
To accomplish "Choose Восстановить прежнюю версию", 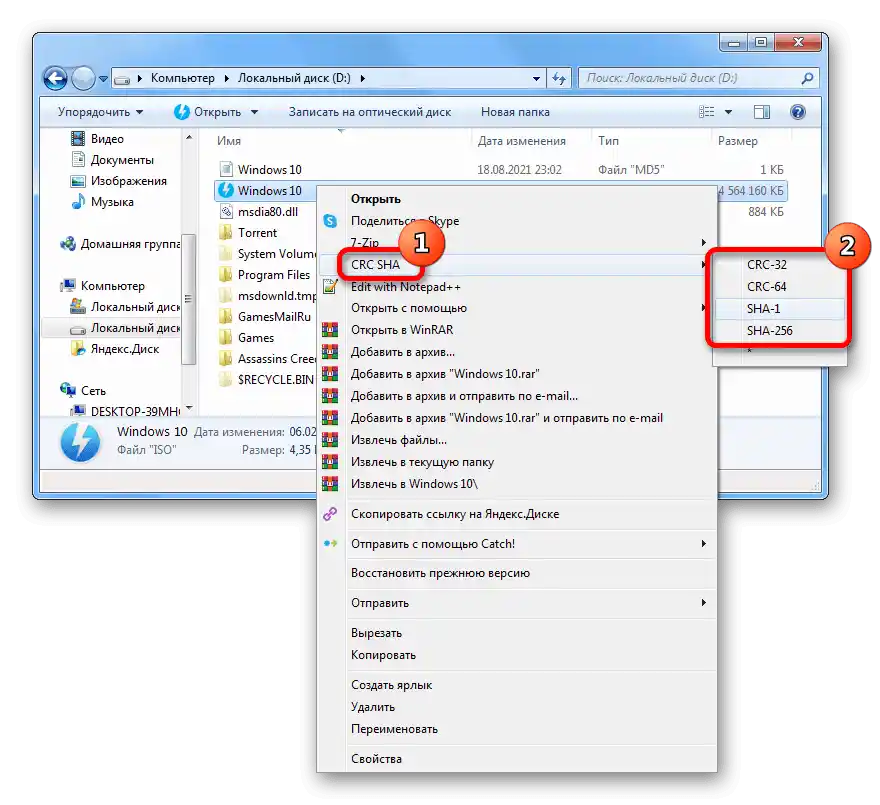I will (x=441, y=573).
